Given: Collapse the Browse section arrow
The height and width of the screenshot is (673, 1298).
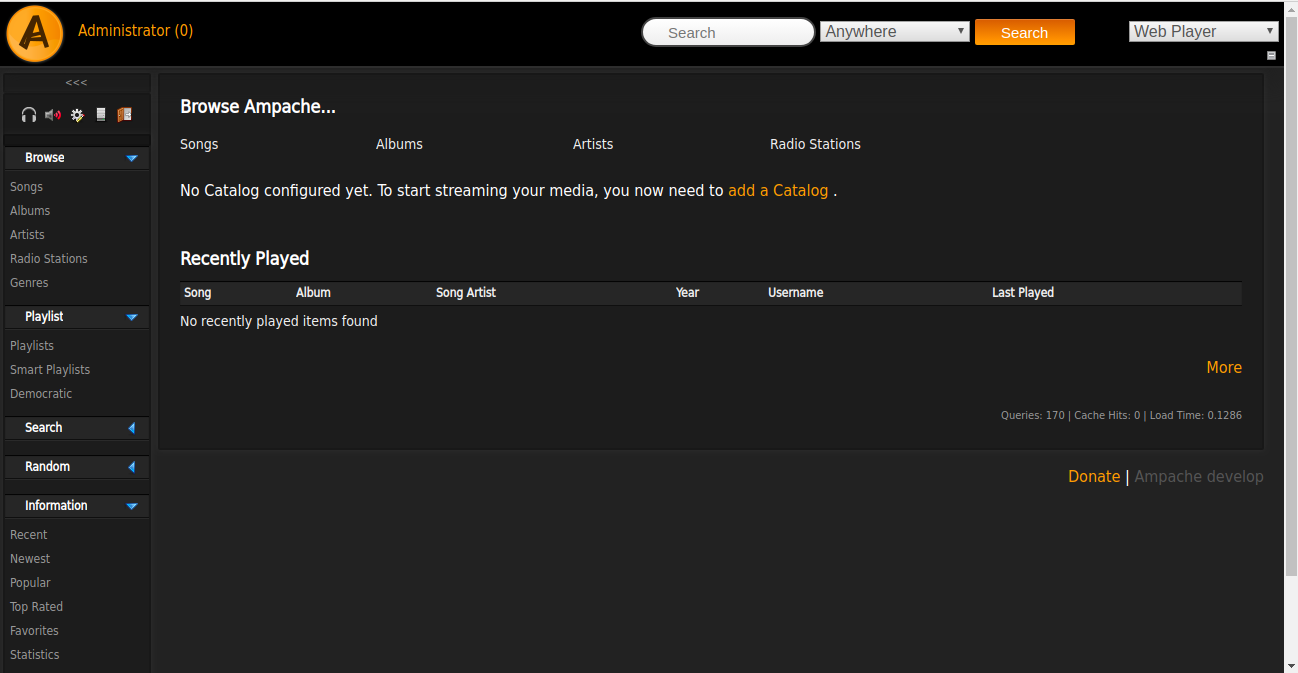Looking at the screenshot, I should pos(132,158).
